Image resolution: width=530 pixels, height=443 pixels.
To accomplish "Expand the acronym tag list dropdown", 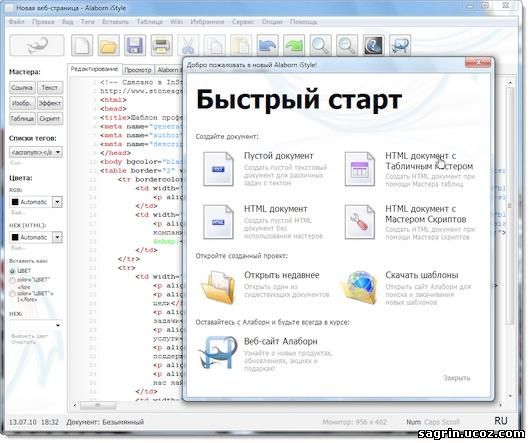I will (x=58, y=152).
